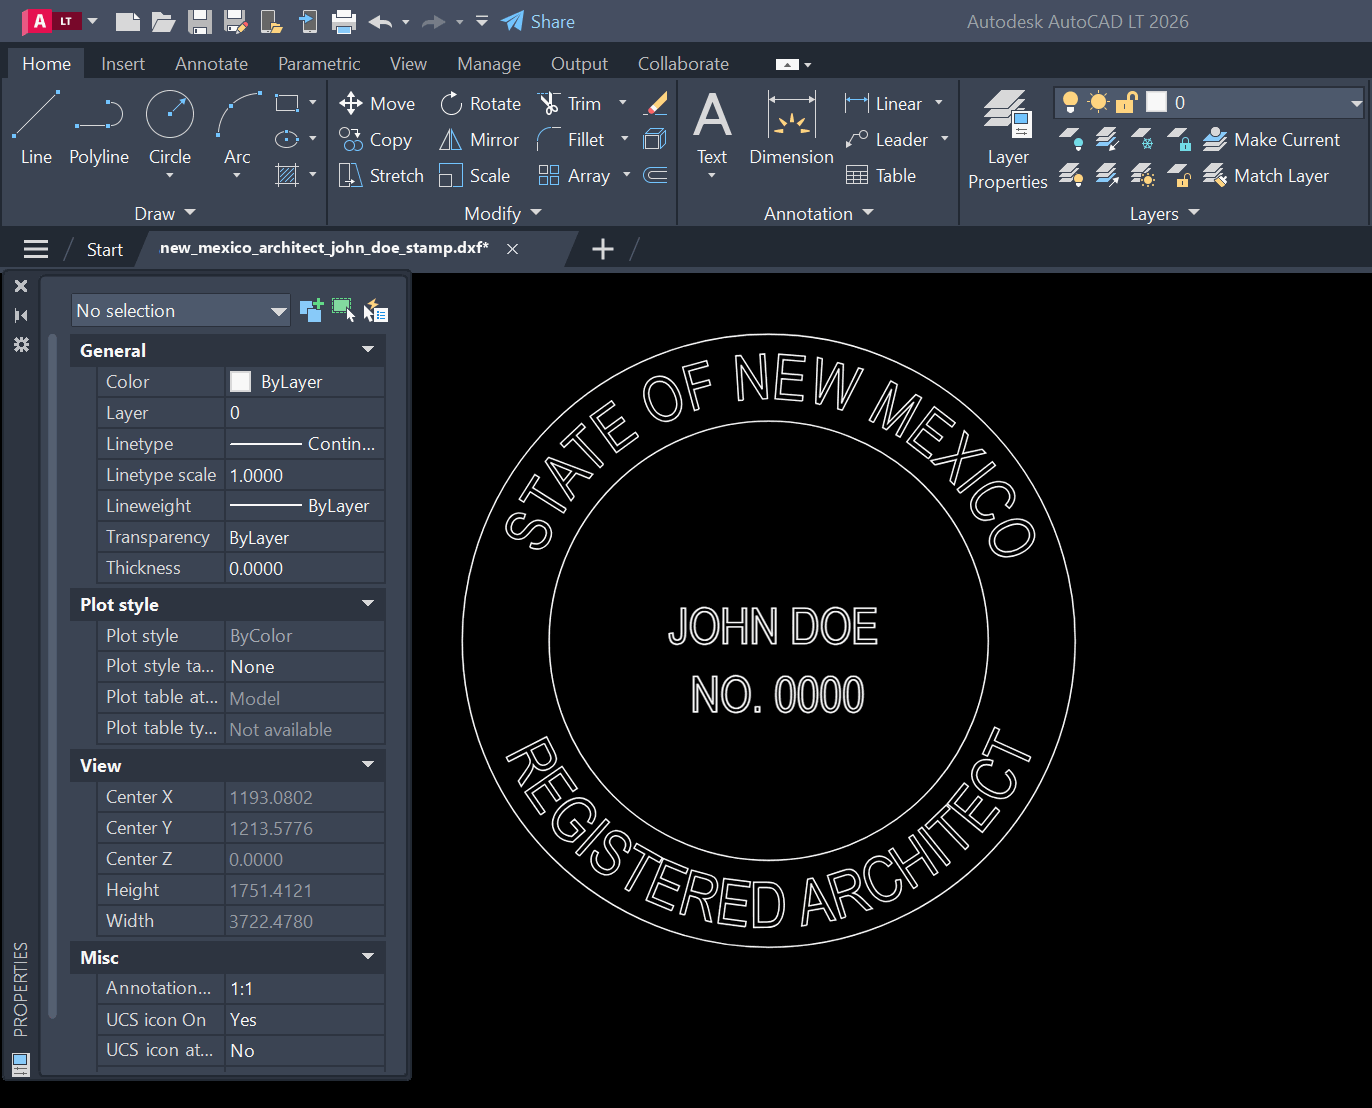Click the Undo arrow
The width and height of the screenshot is (1372, 1108).
[380, 22]
